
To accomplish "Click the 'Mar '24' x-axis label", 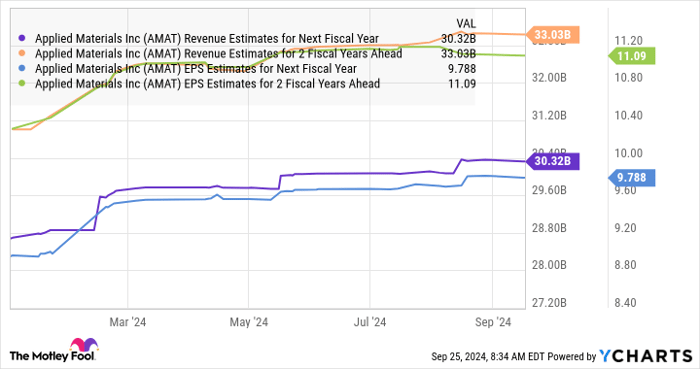I will pos(128,322).
